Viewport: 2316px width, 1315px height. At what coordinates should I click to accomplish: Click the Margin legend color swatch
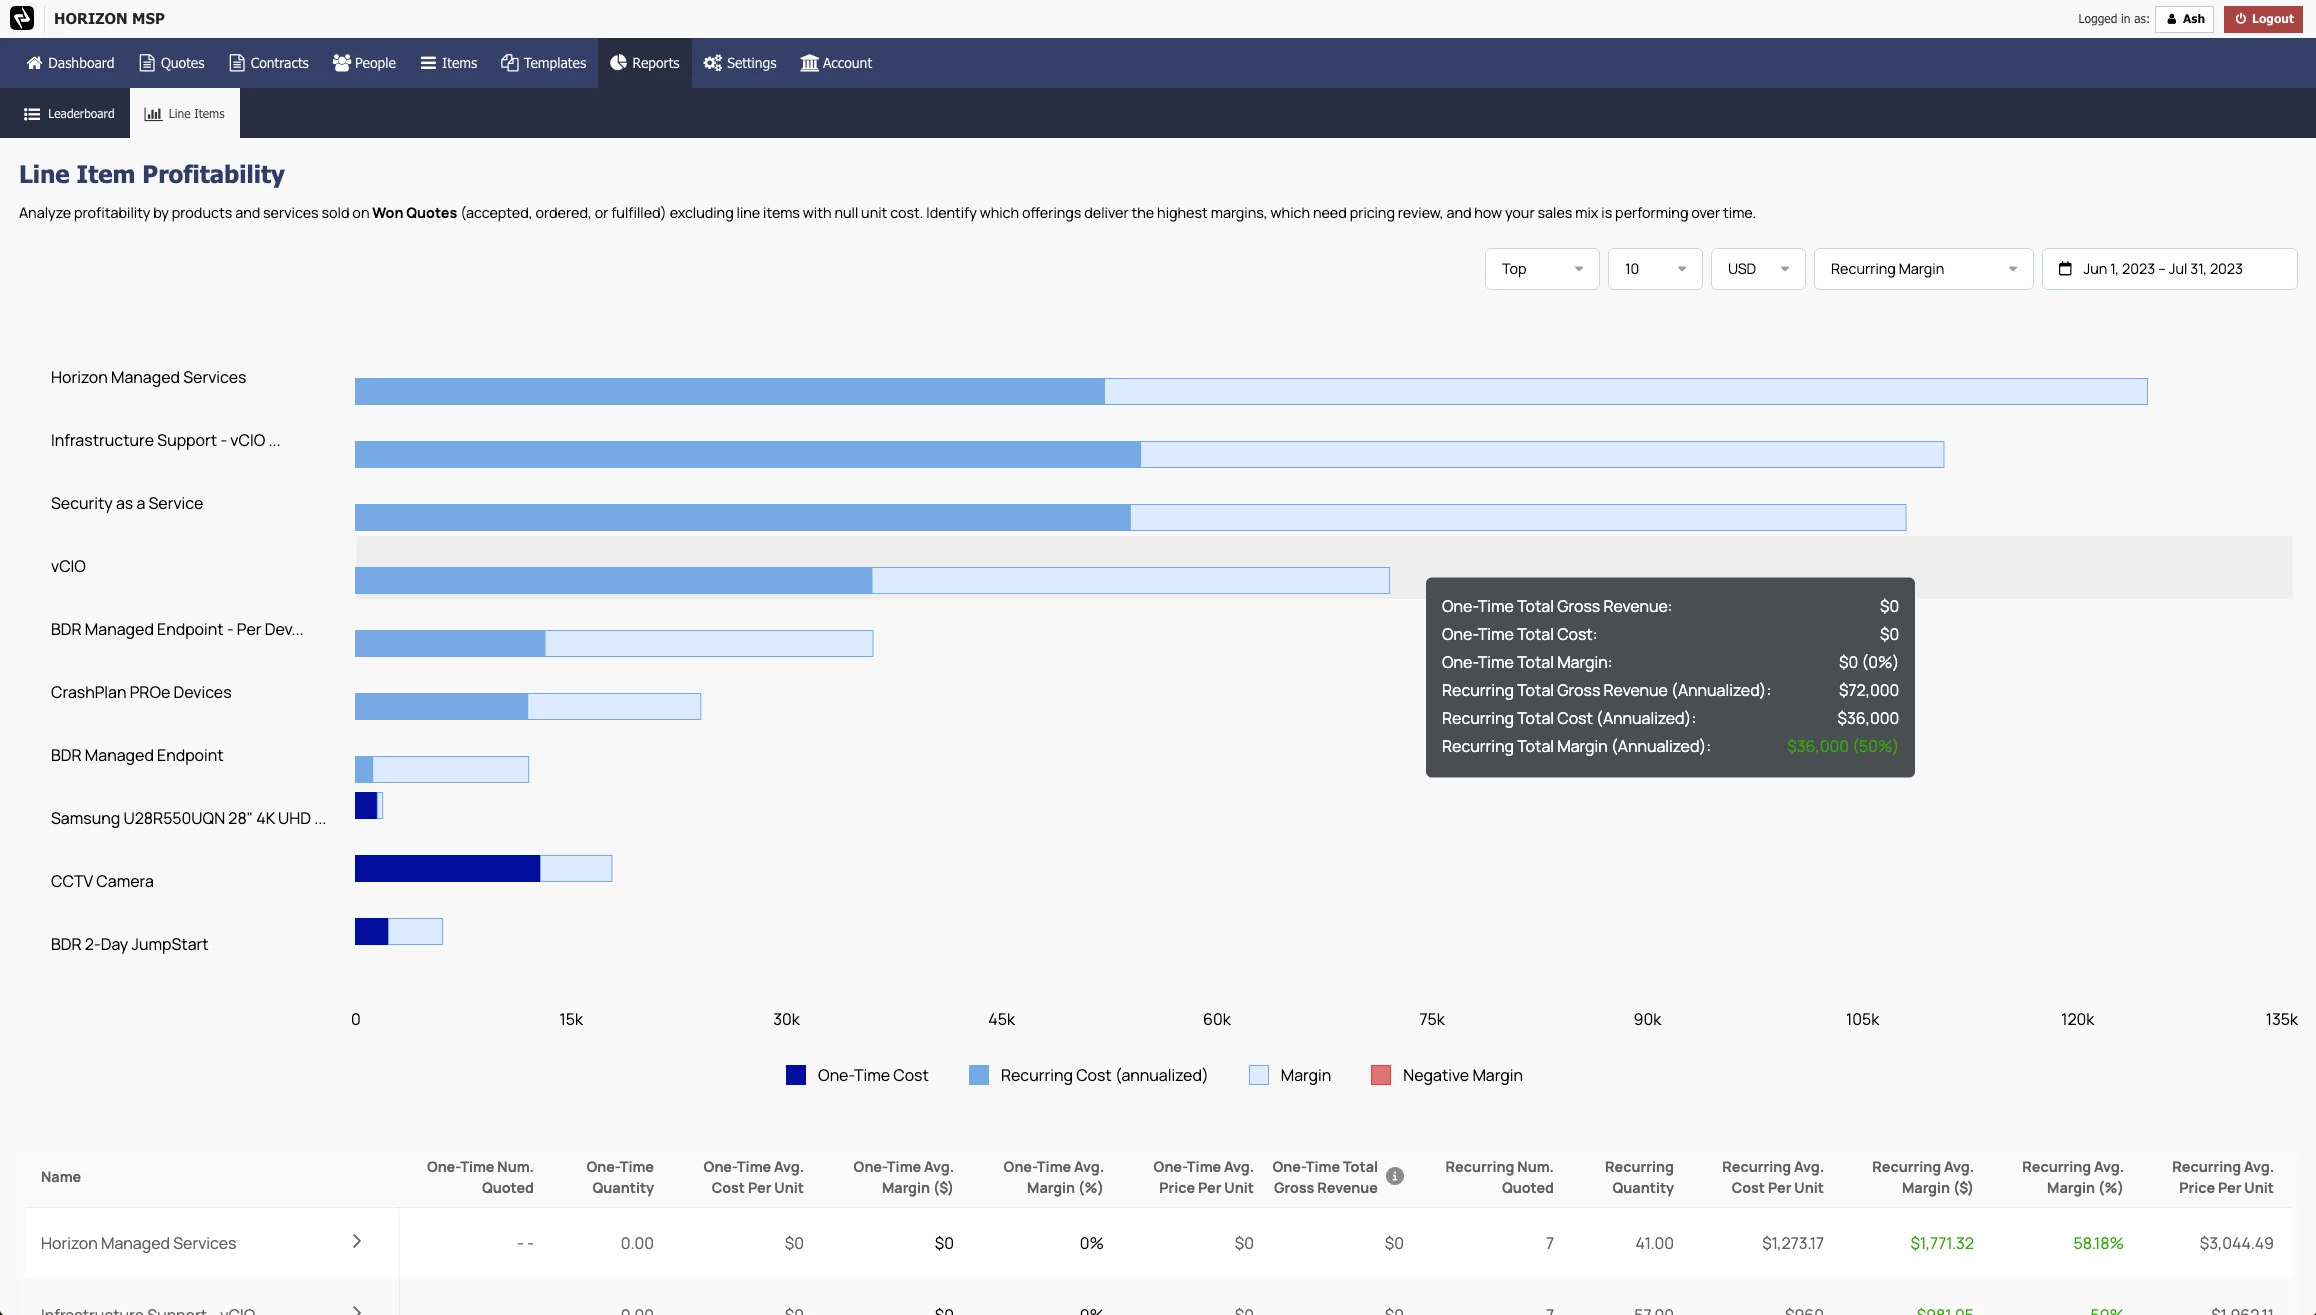(x=1259, y=1075)
